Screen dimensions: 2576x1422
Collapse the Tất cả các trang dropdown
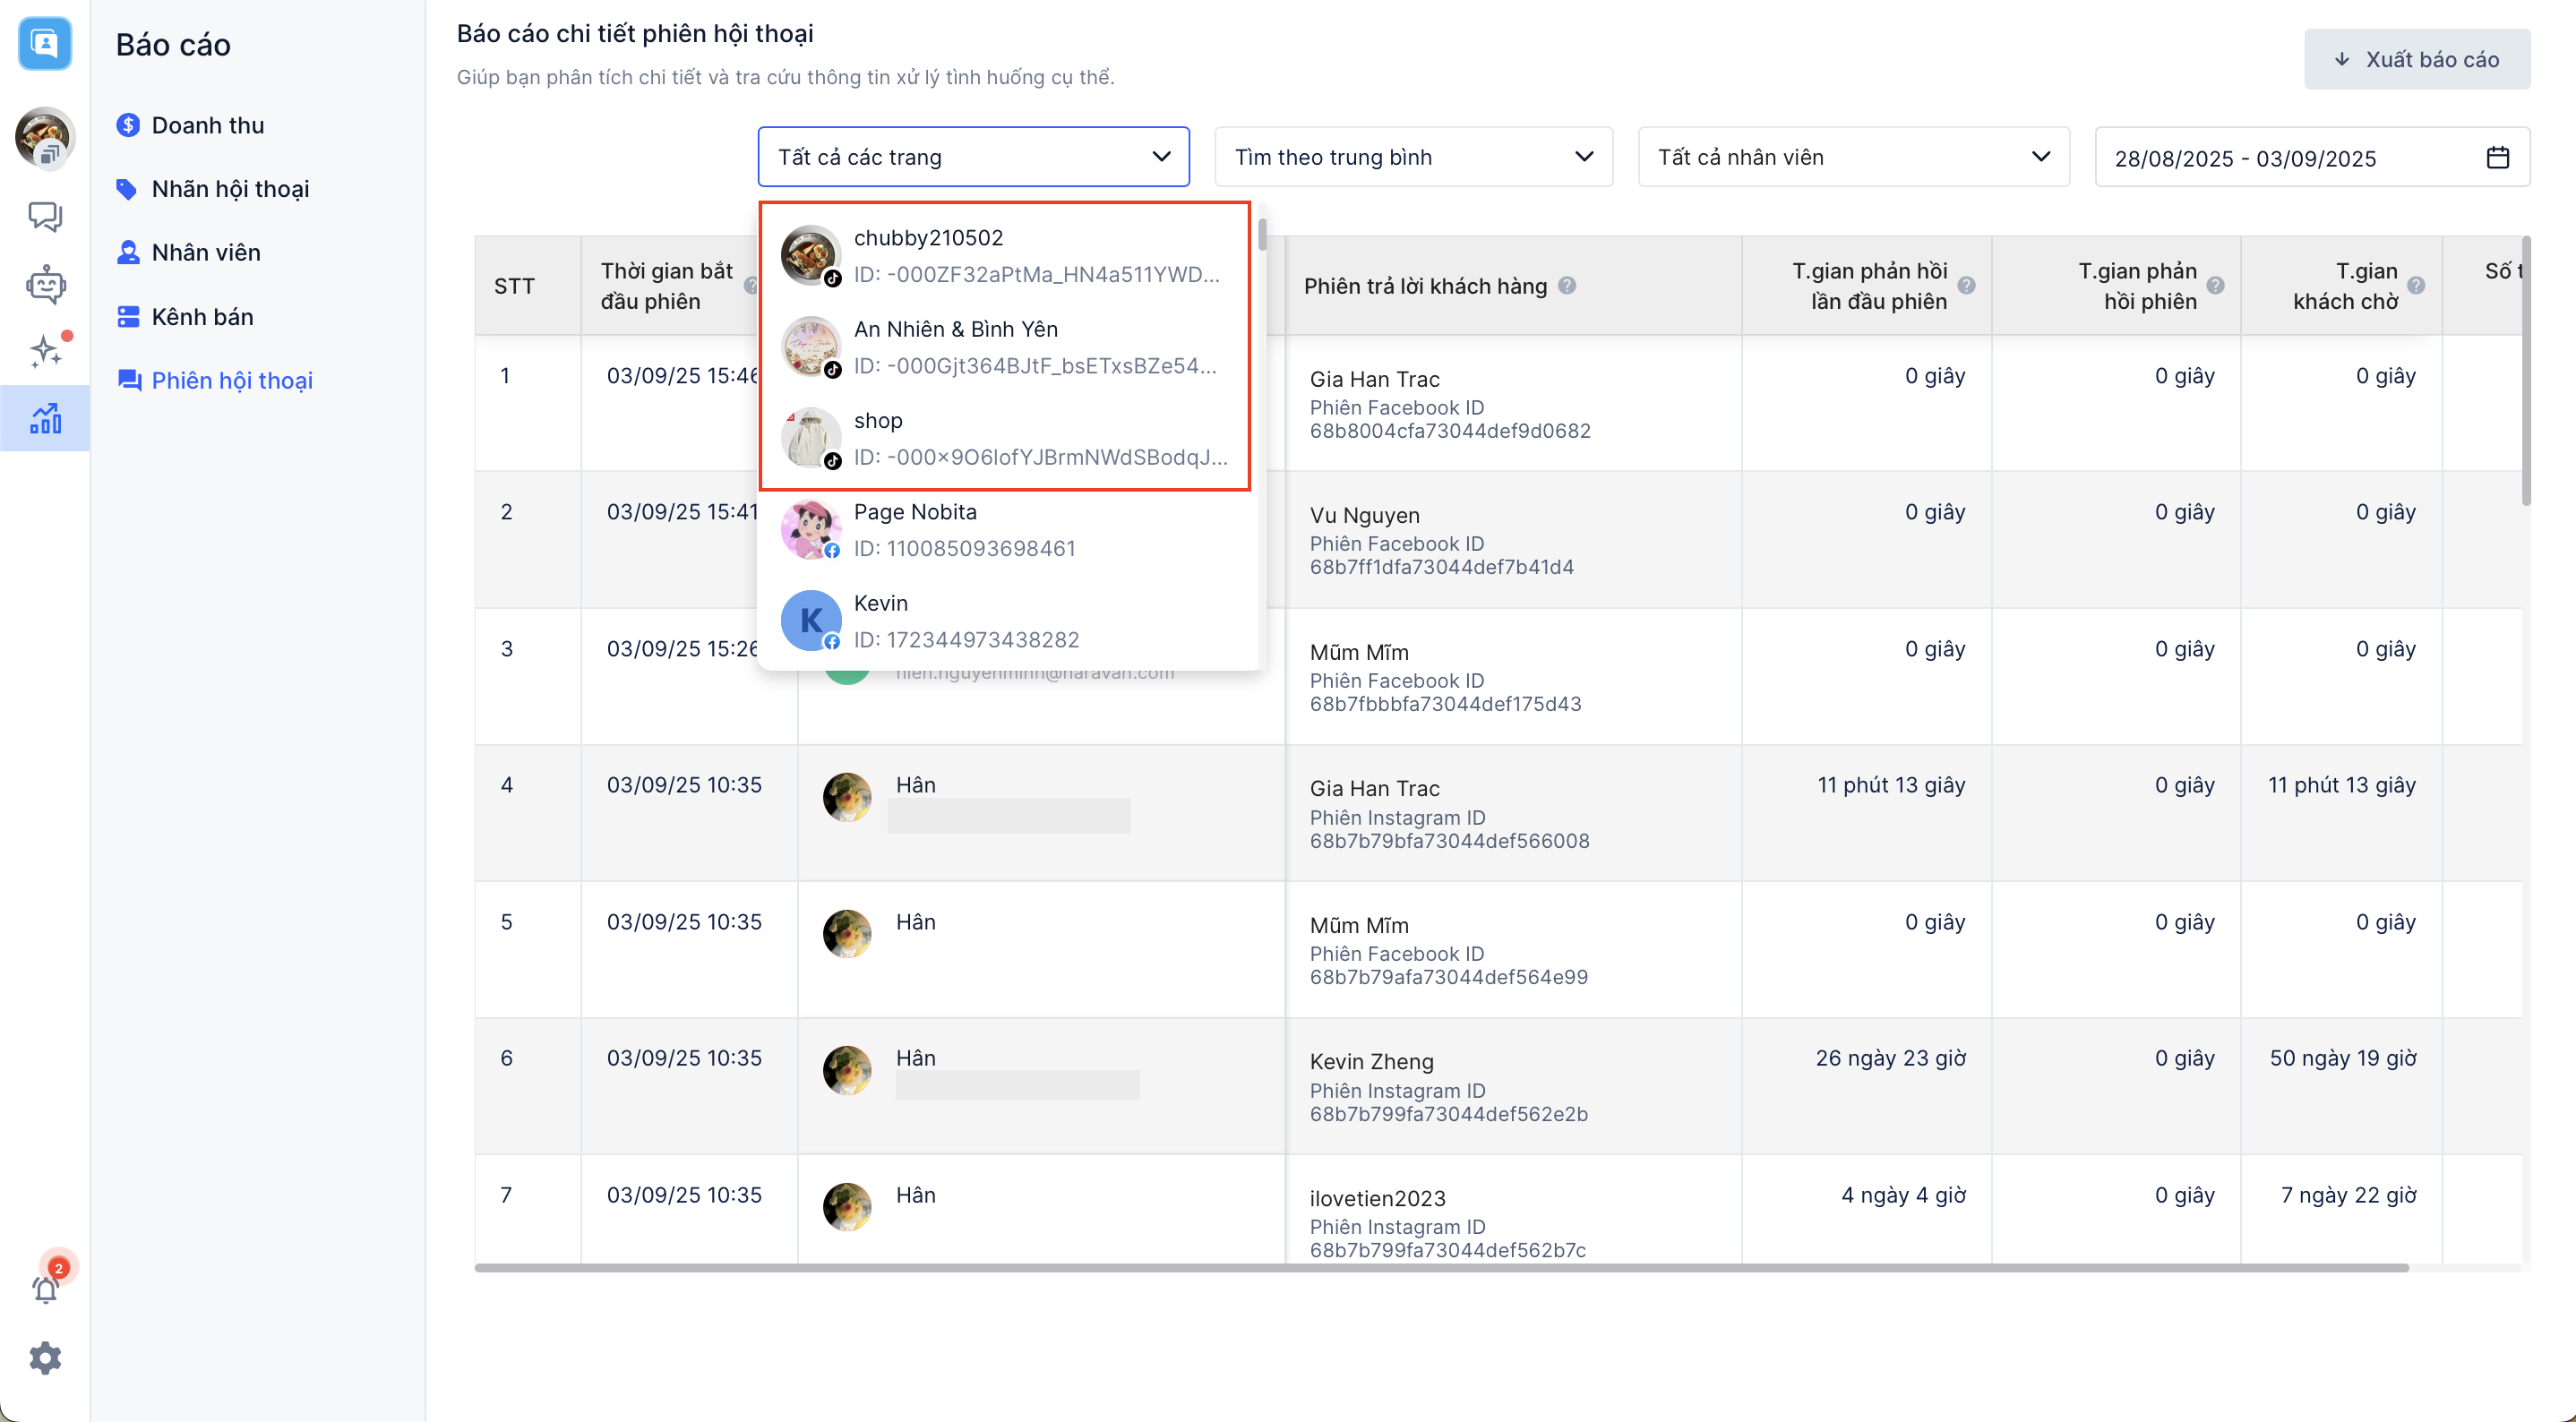point(1161,157)
